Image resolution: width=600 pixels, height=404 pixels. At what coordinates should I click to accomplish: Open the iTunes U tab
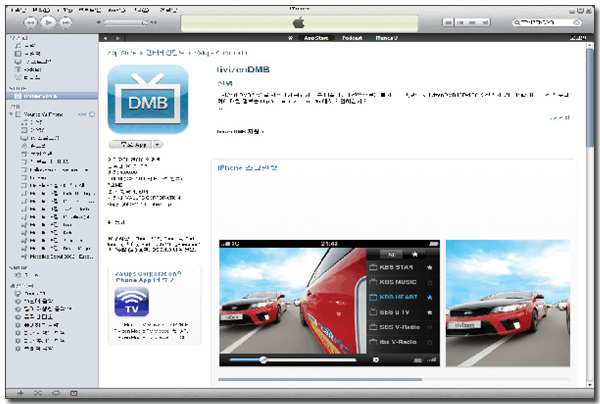[x=386, y=38]
